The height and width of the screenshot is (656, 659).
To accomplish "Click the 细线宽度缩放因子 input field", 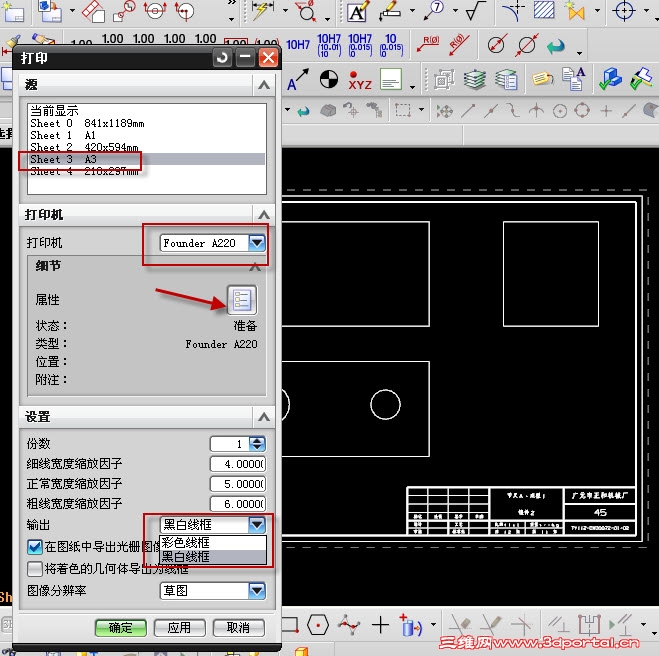I will (238, 464).
